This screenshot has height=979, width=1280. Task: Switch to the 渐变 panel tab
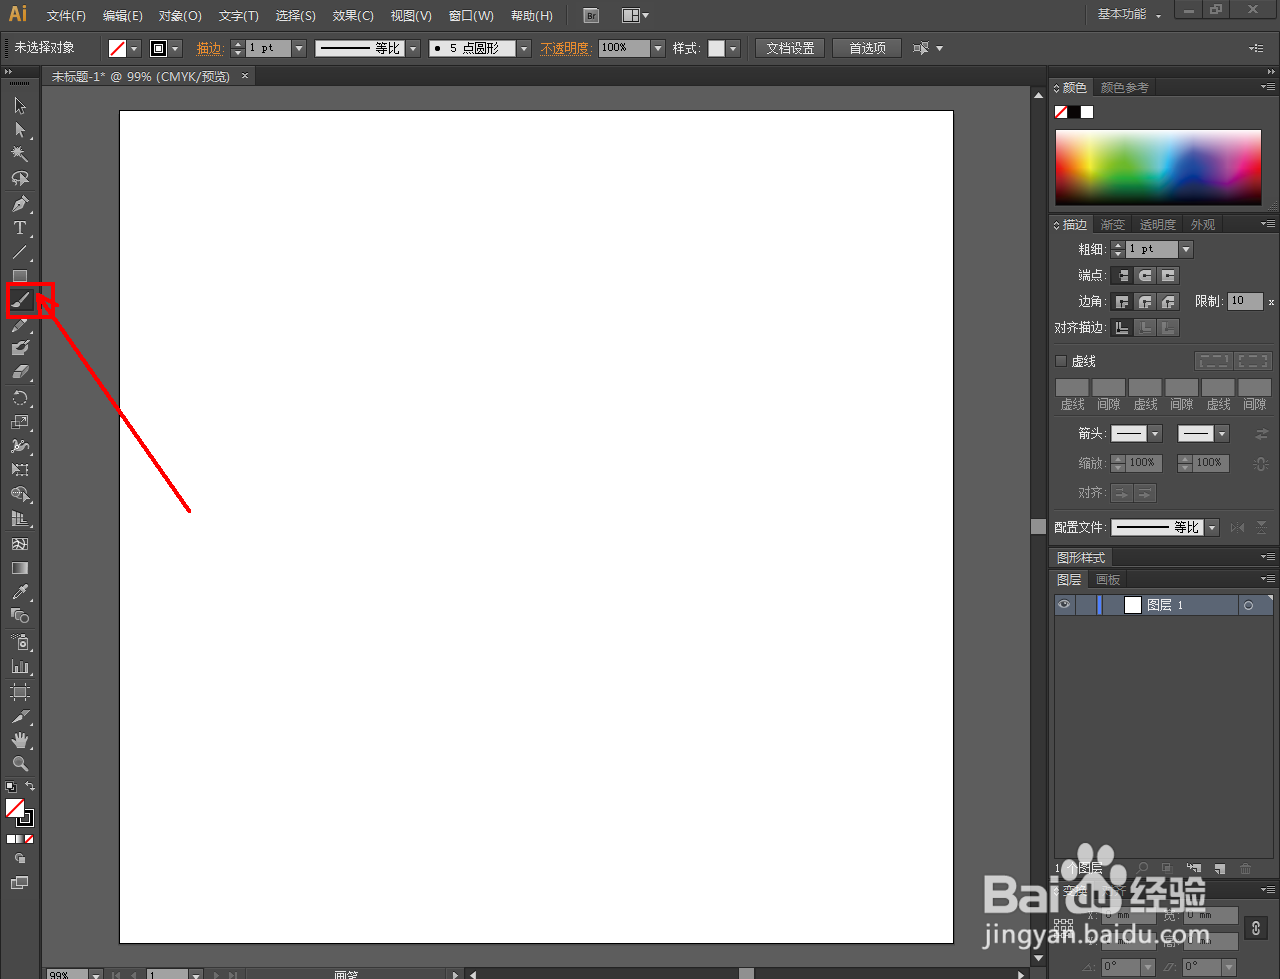(1113, 225)
